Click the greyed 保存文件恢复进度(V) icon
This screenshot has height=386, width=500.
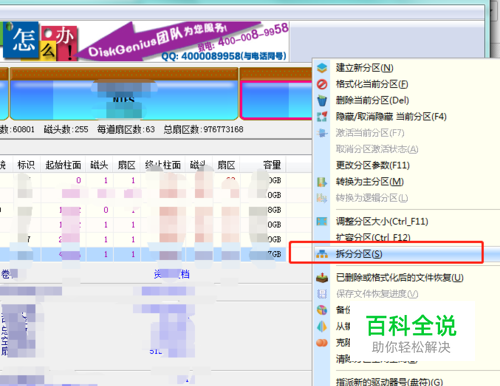322,294
